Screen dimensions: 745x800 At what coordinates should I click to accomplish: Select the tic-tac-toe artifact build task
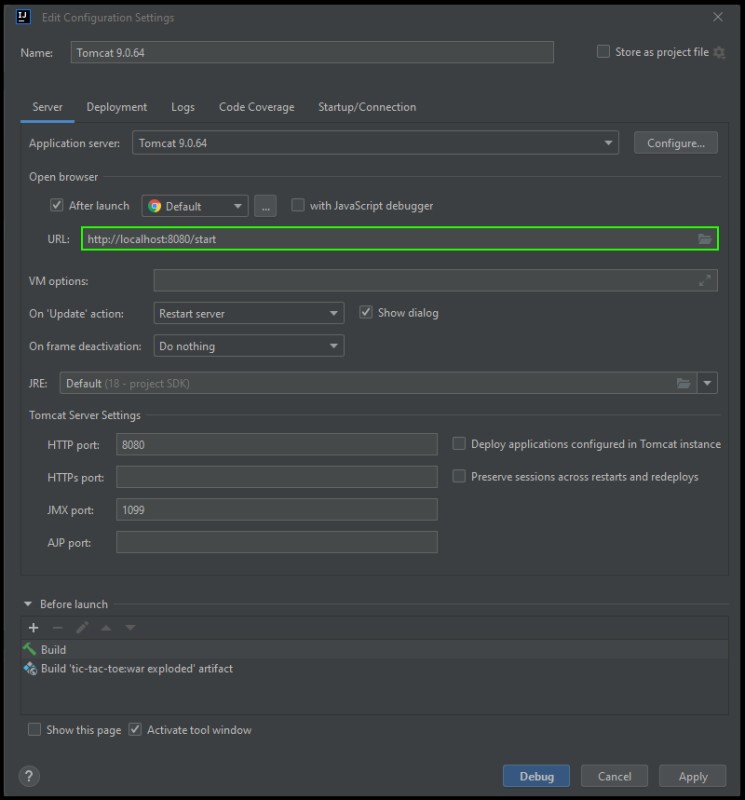click(x=136, y=668)
